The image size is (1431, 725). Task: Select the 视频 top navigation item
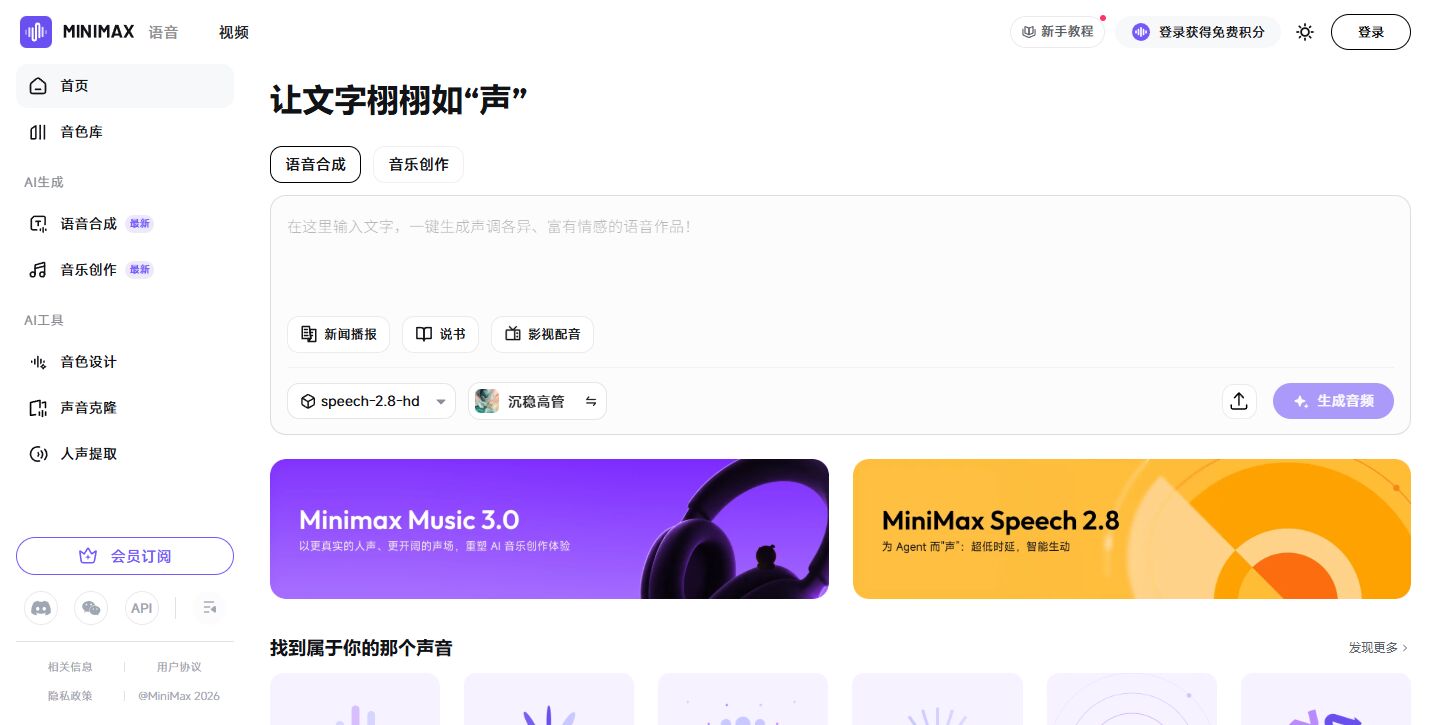(234, 32)
